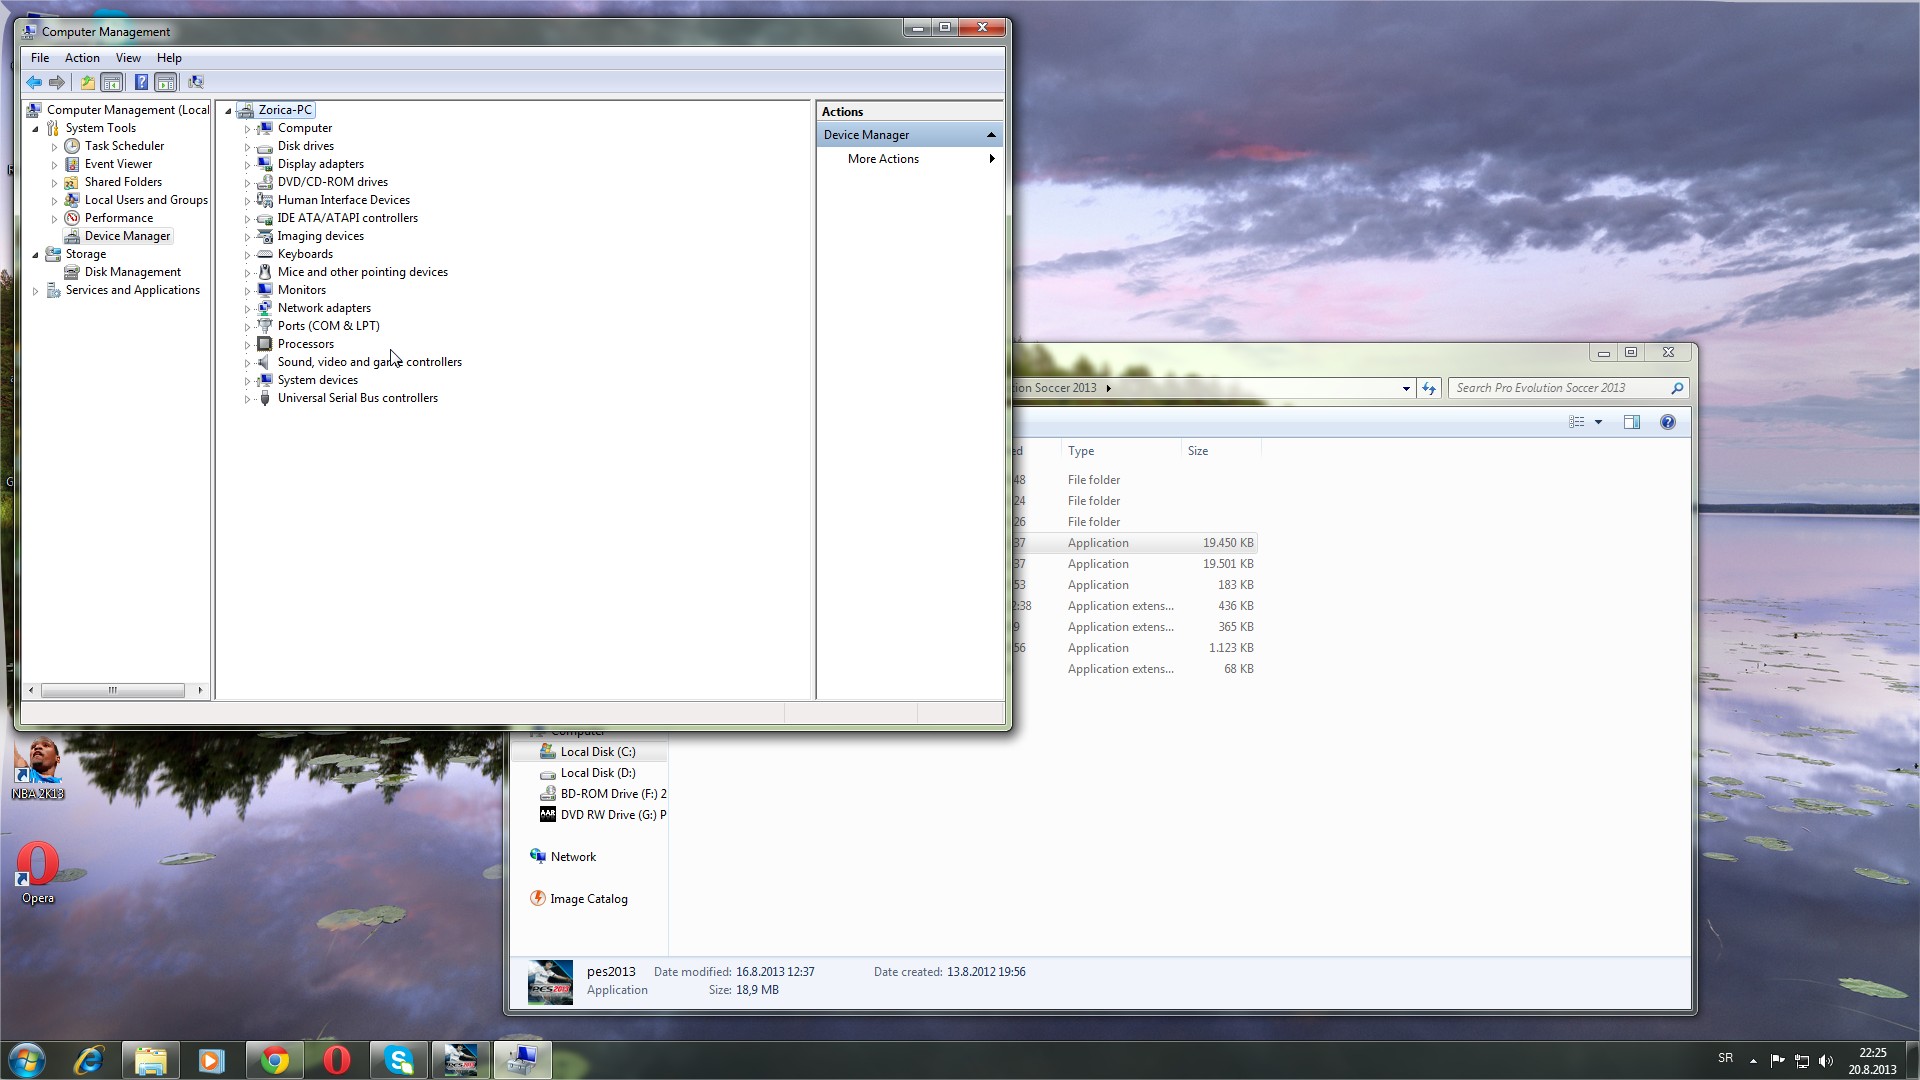Select Device Manager in the console tree
Image resolution: width=1920 pixels, height=1080 pixels.
[x=127, y=236]
